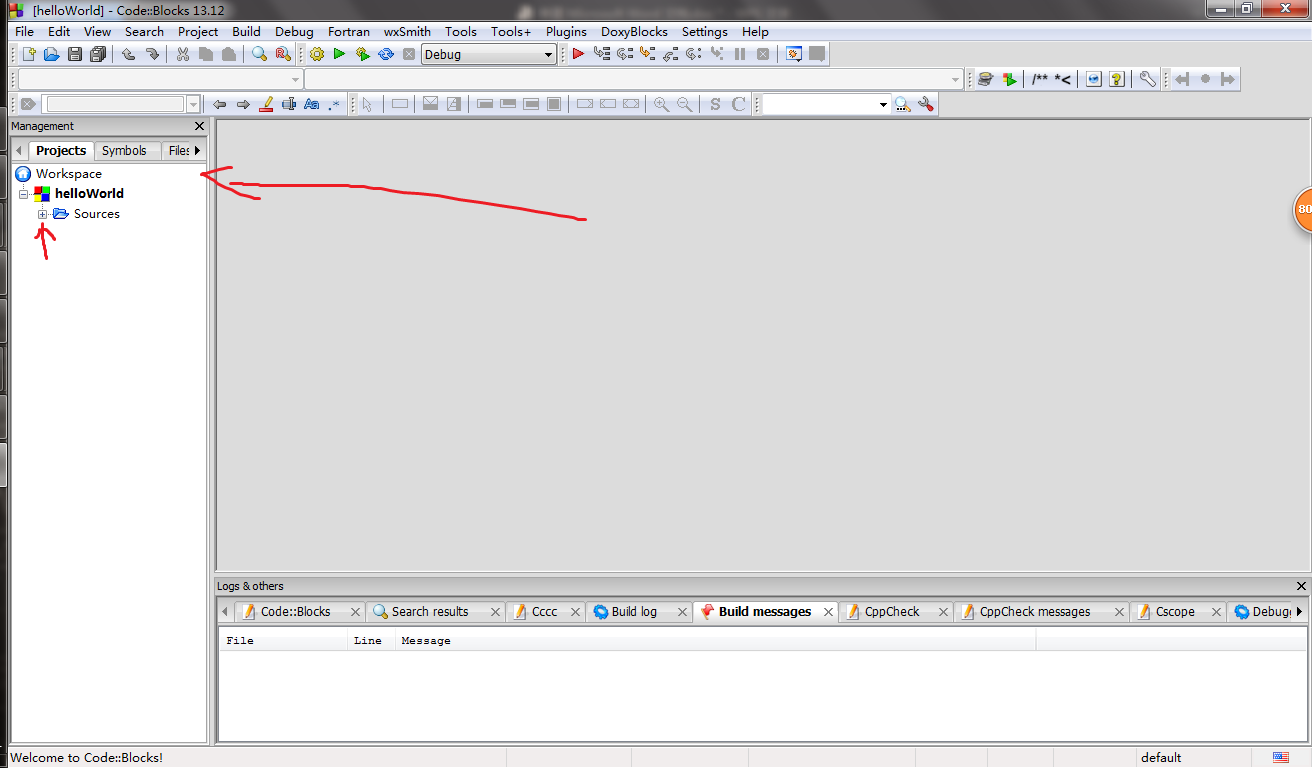Screen dimensions: 1312x768
Task: Click the Open file folder icon
Action: (x=51, y=54)
